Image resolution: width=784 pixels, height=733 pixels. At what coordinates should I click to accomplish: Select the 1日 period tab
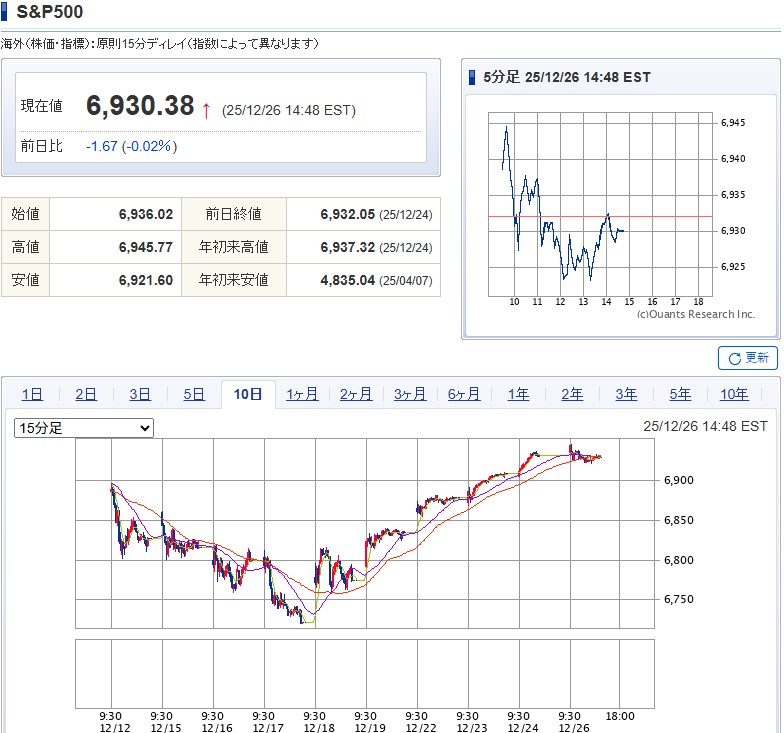click(32, 394)
